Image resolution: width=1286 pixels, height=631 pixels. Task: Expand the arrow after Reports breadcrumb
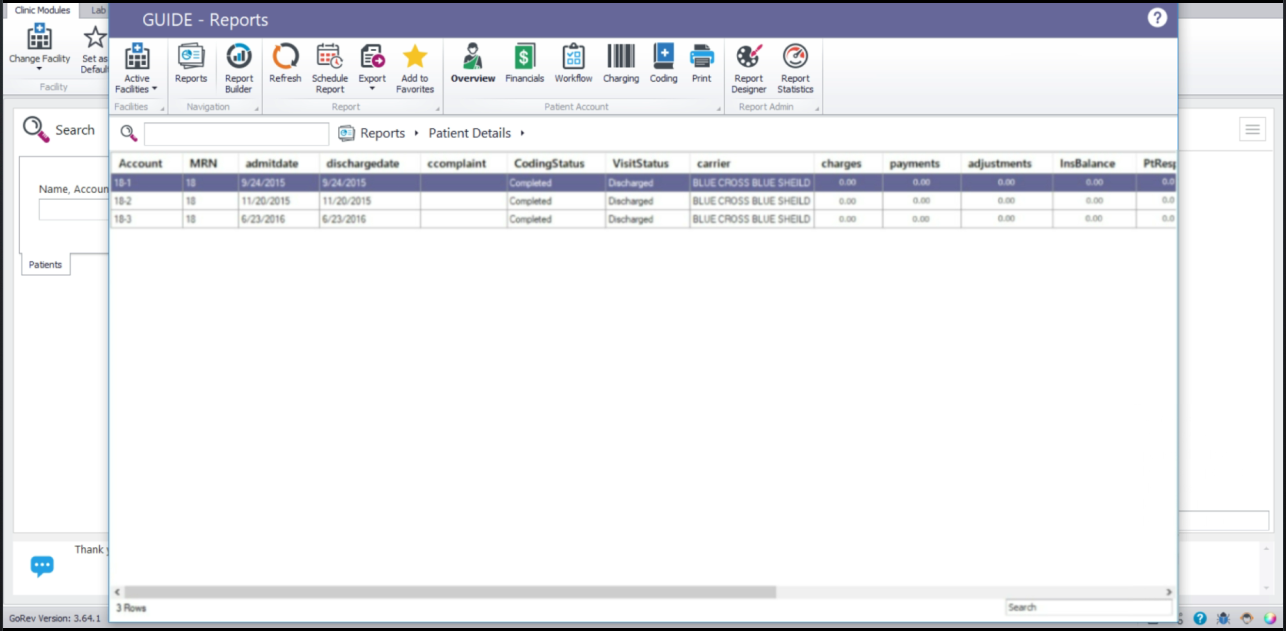point(416,133)
